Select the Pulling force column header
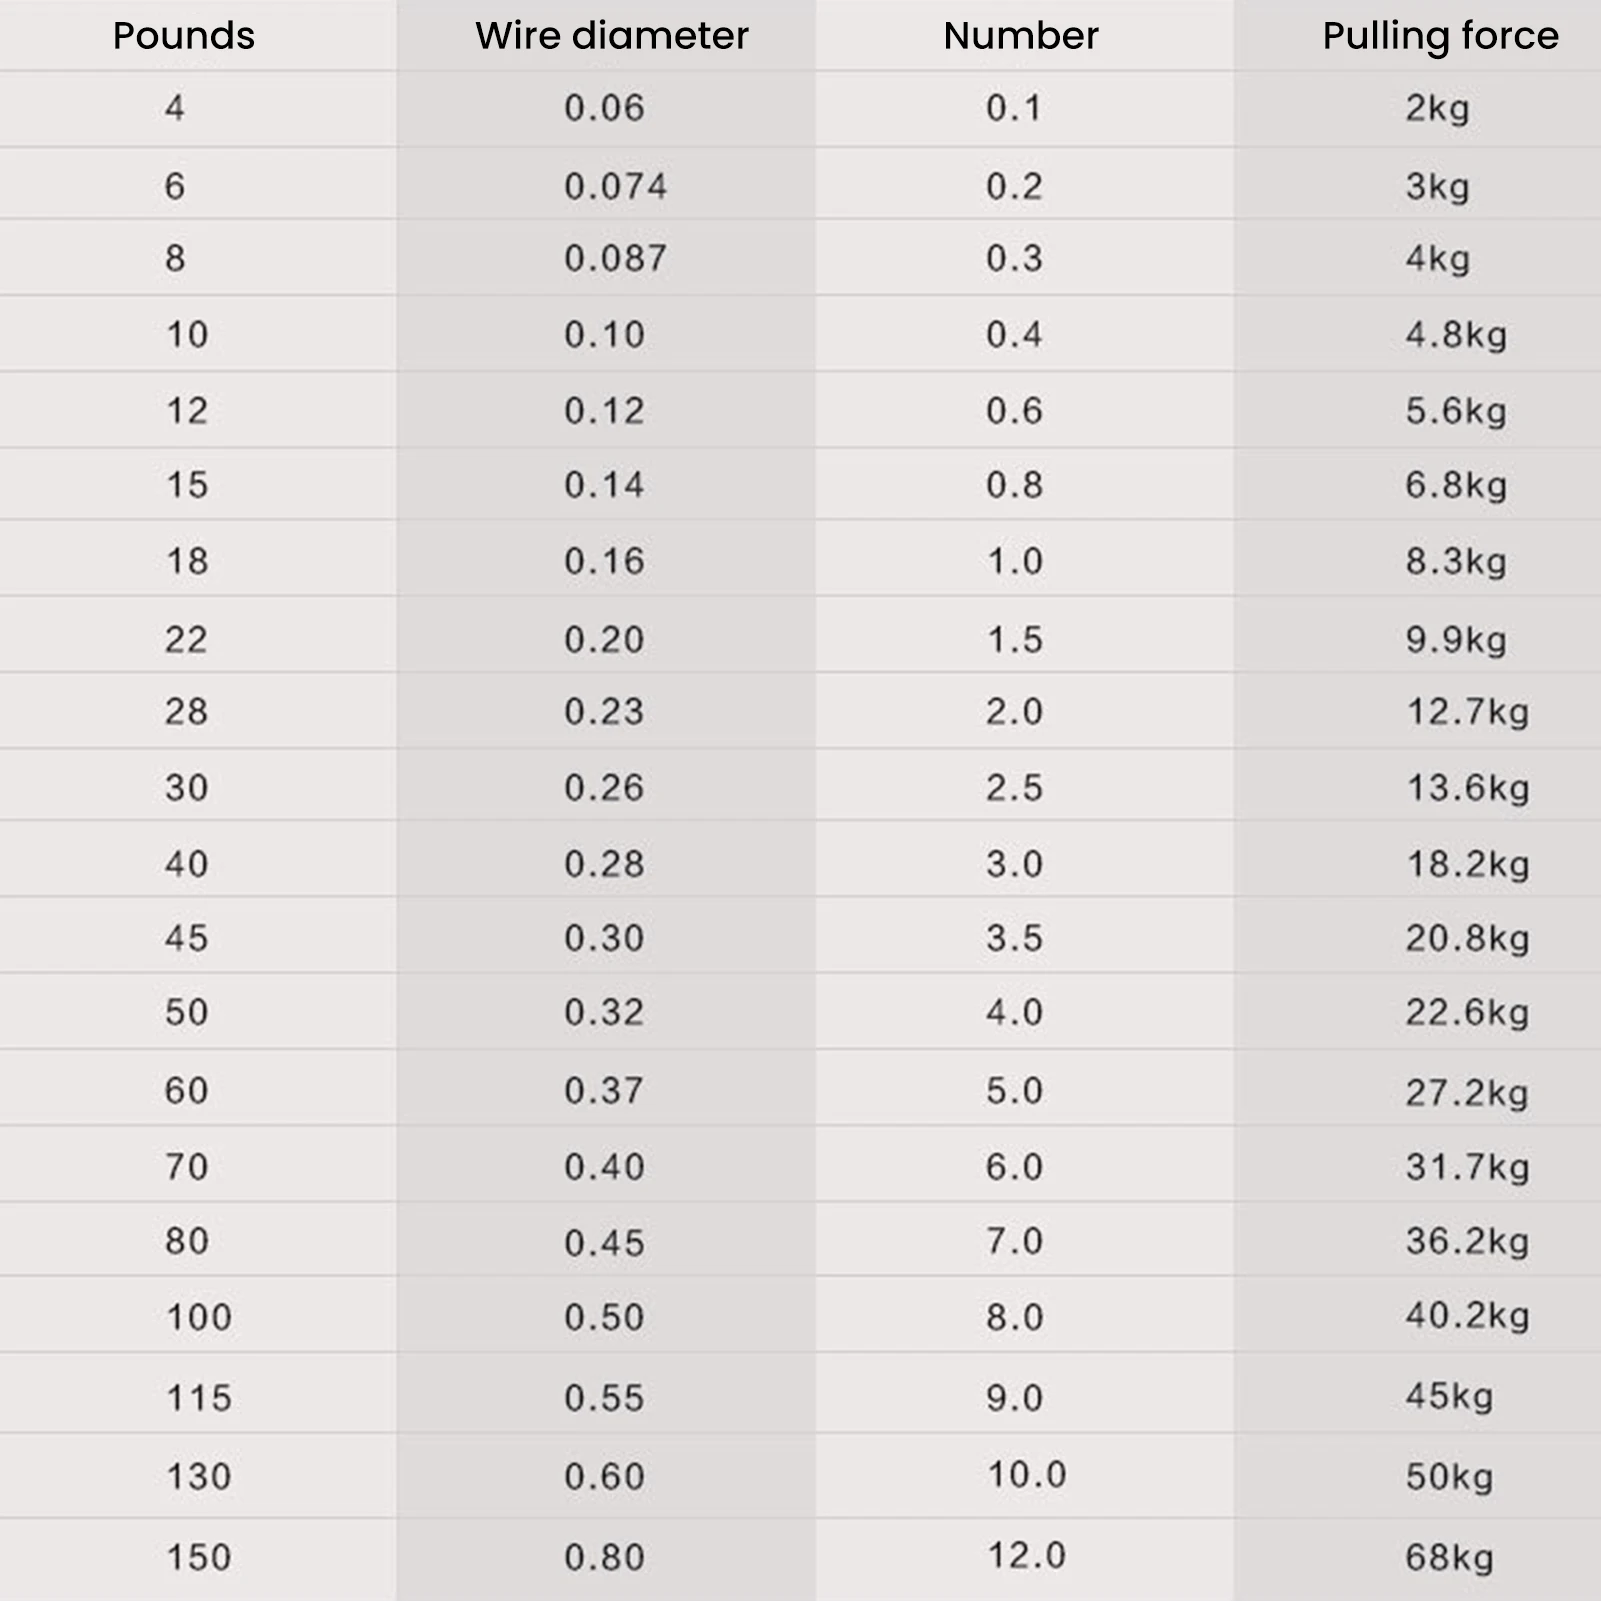The width and height of the screenshot is (1601, 1601). pos(1439,36)
